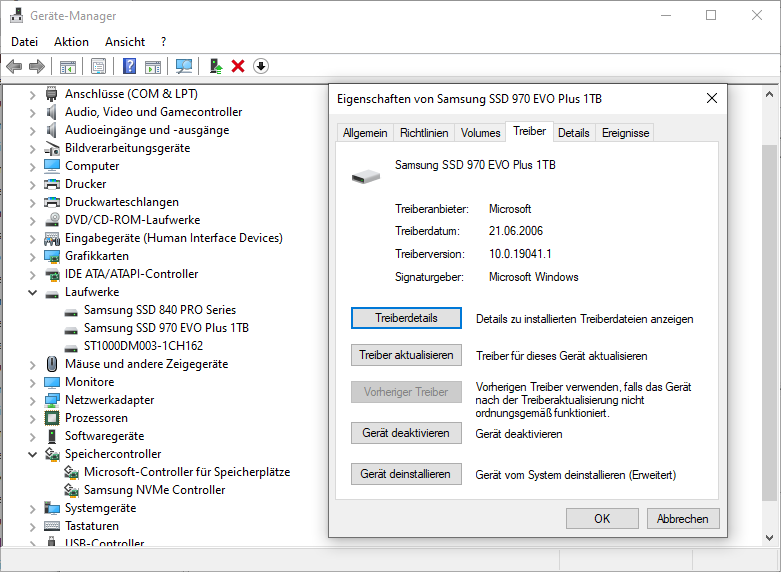Select the Systemgeräte icon
Viewport: 781px width, 572px height.
pos(52,508)
